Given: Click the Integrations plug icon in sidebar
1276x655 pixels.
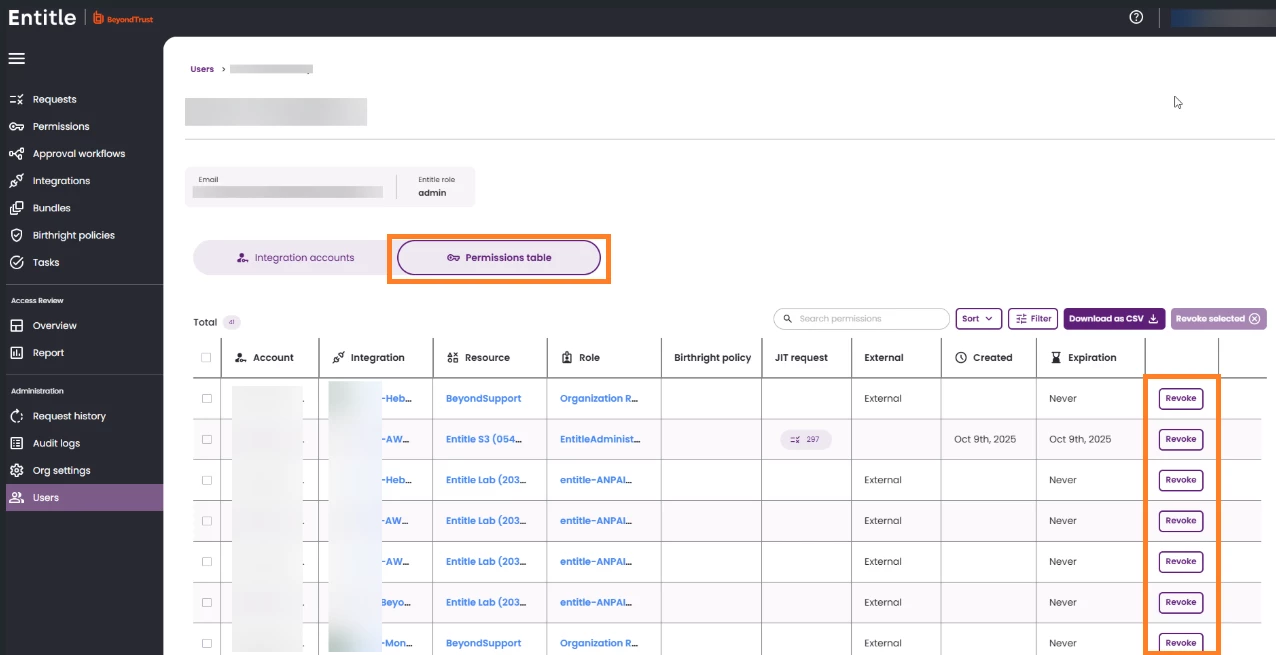Looking at the screenshot, I should (16, 181).
